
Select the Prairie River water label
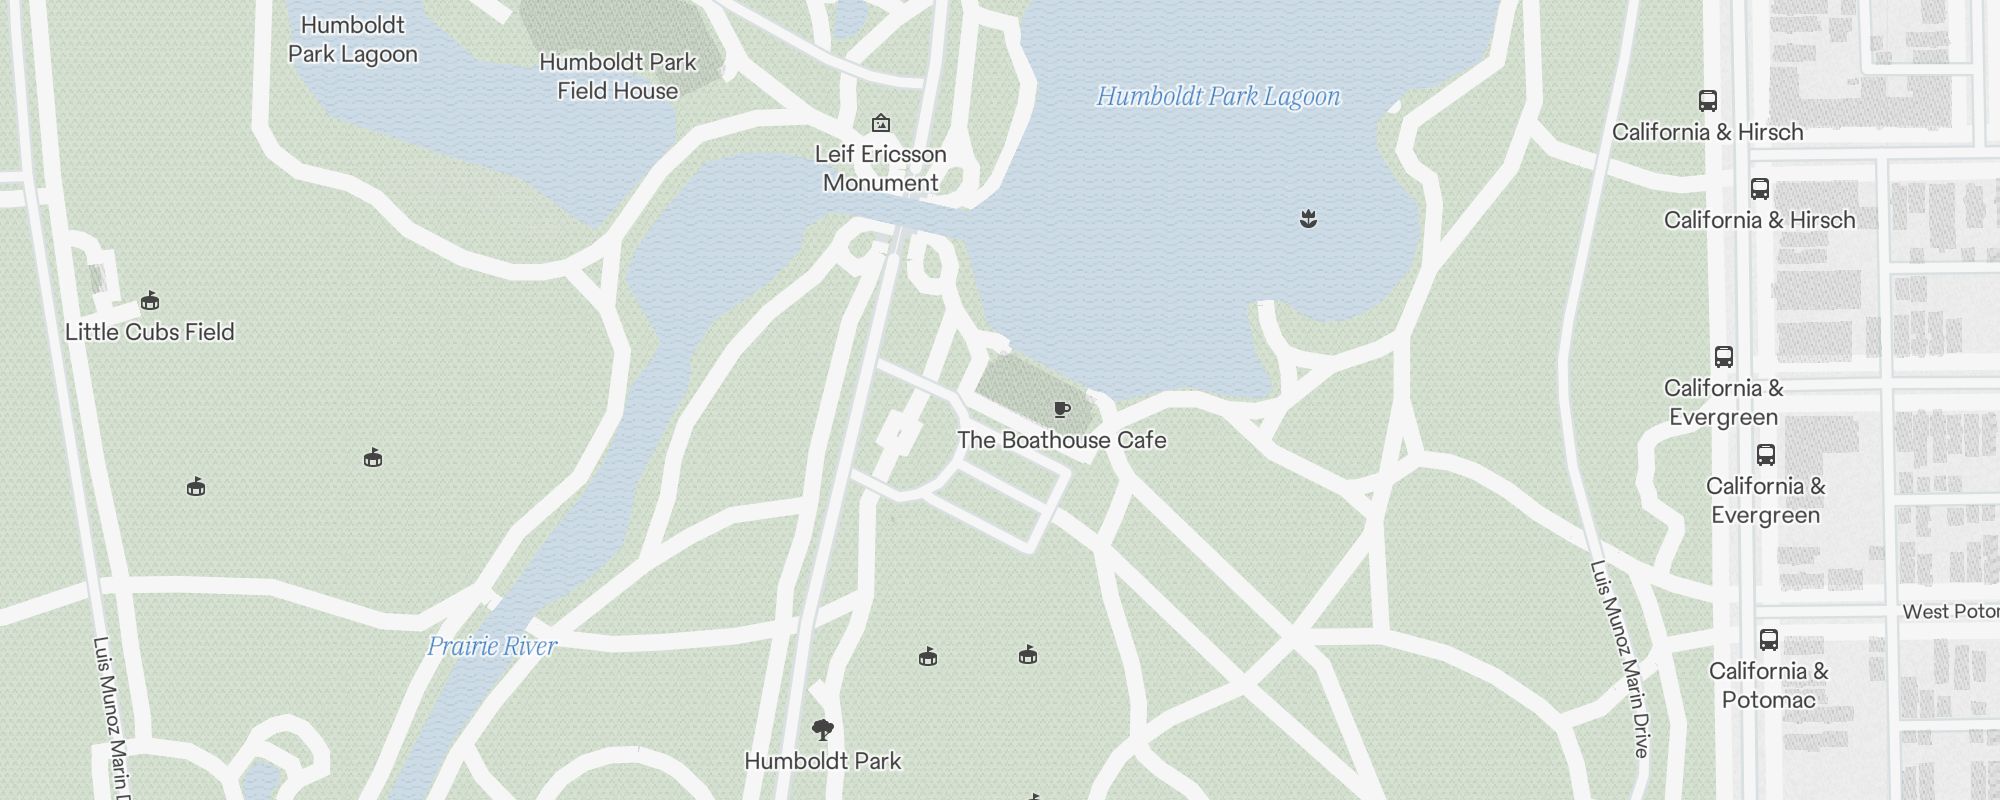click(492, 646)
